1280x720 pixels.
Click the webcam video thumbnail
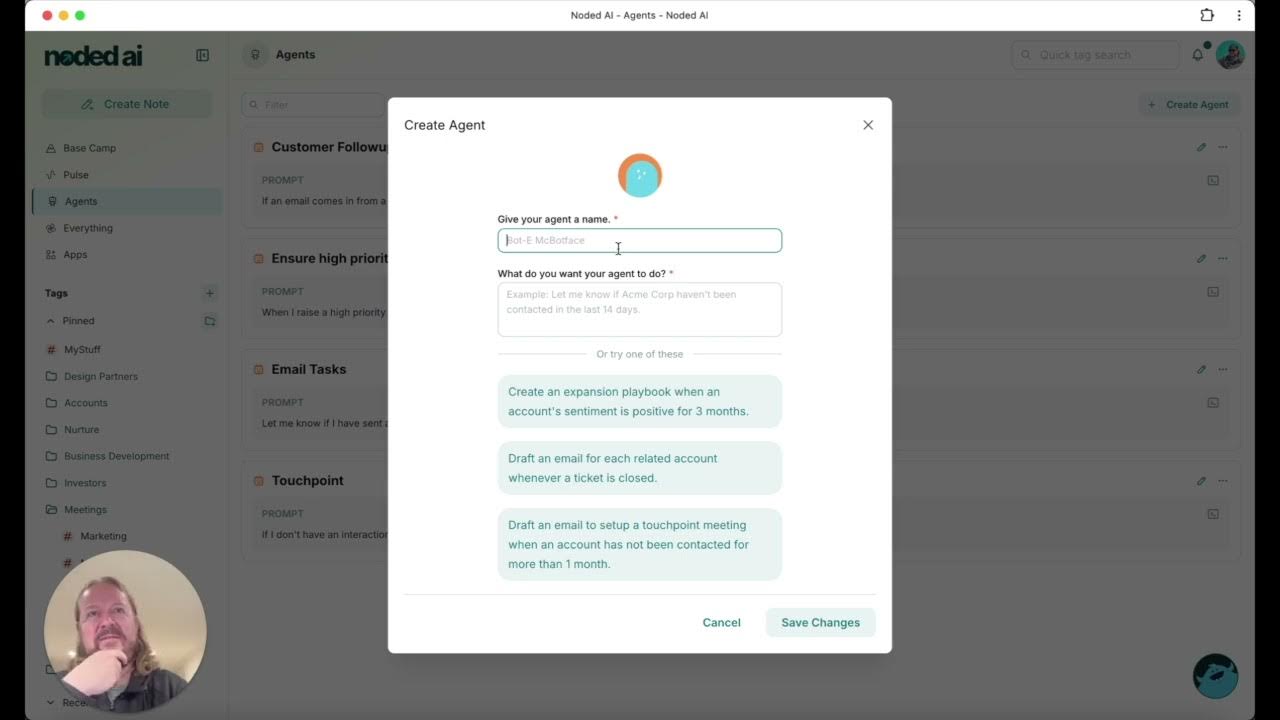point(125,632)
